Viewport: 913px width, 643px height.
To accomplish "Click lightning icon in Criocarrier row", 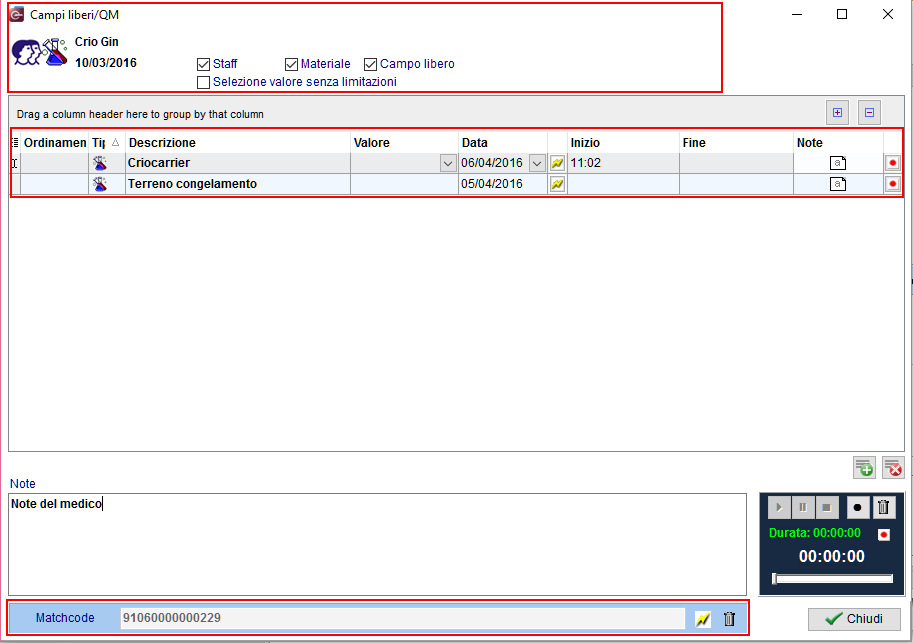I will click(x=557, y=163).
